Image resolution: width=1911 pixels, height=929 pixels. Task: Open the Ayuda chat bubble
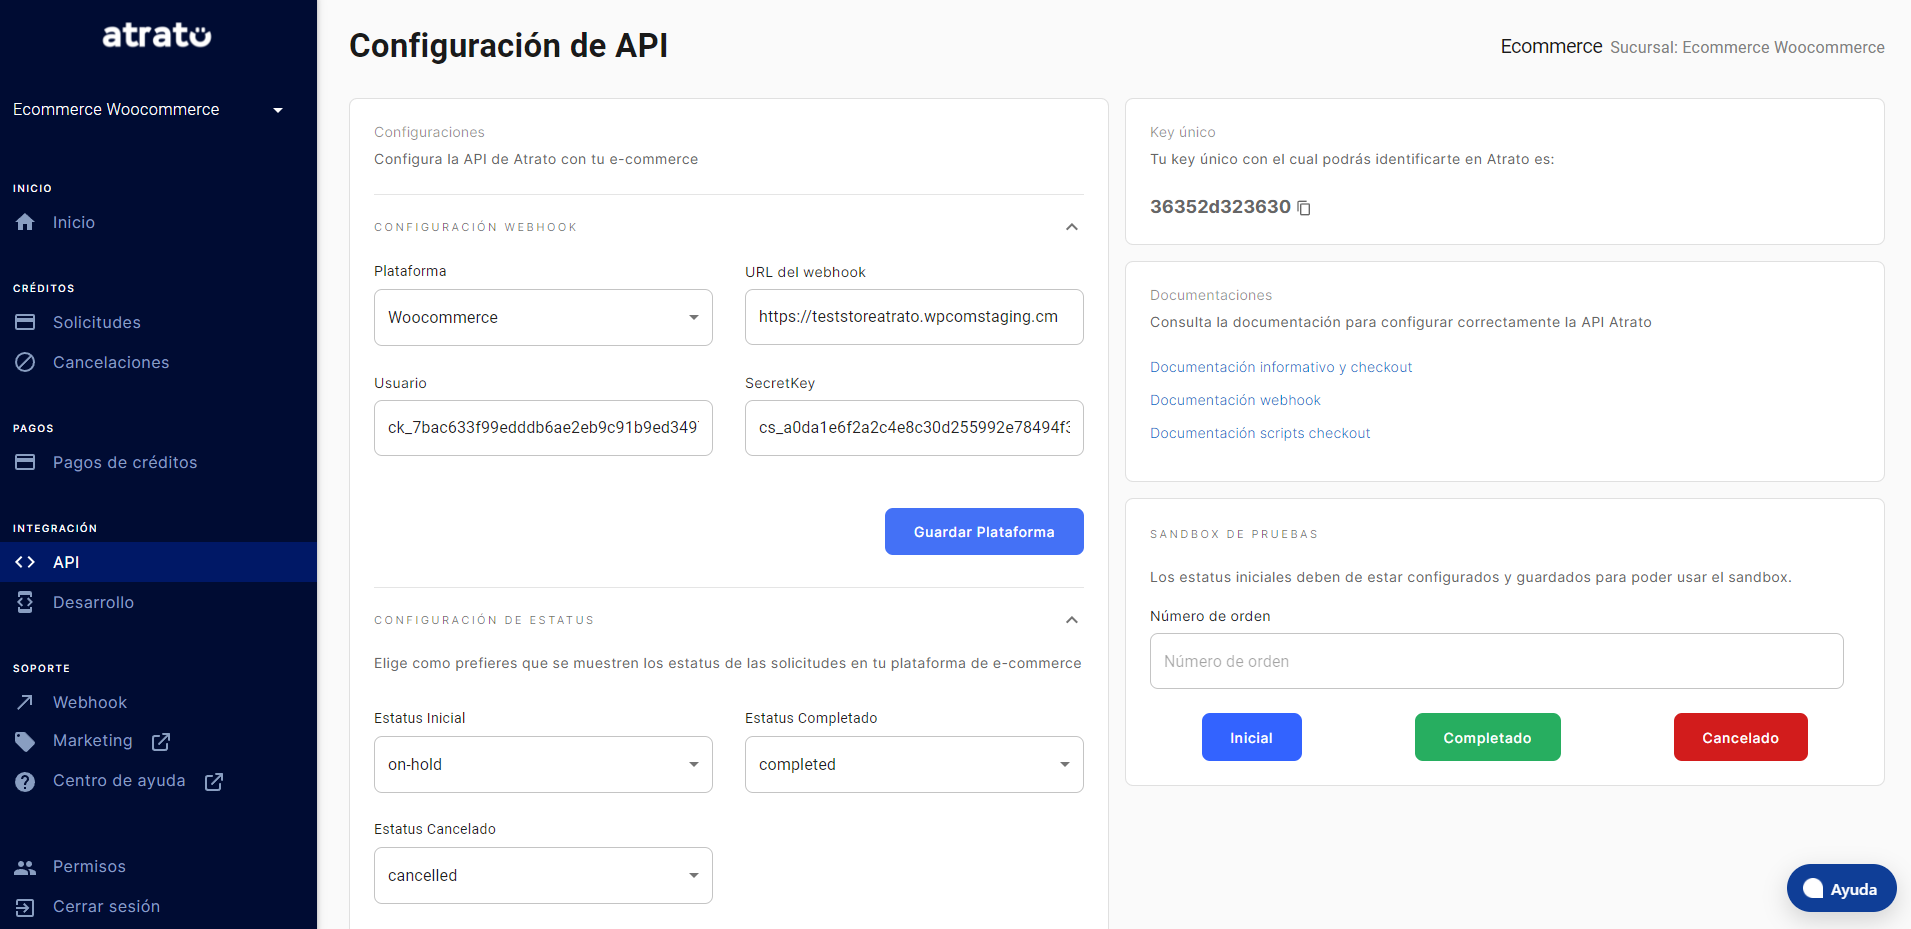coord(1841,888)
